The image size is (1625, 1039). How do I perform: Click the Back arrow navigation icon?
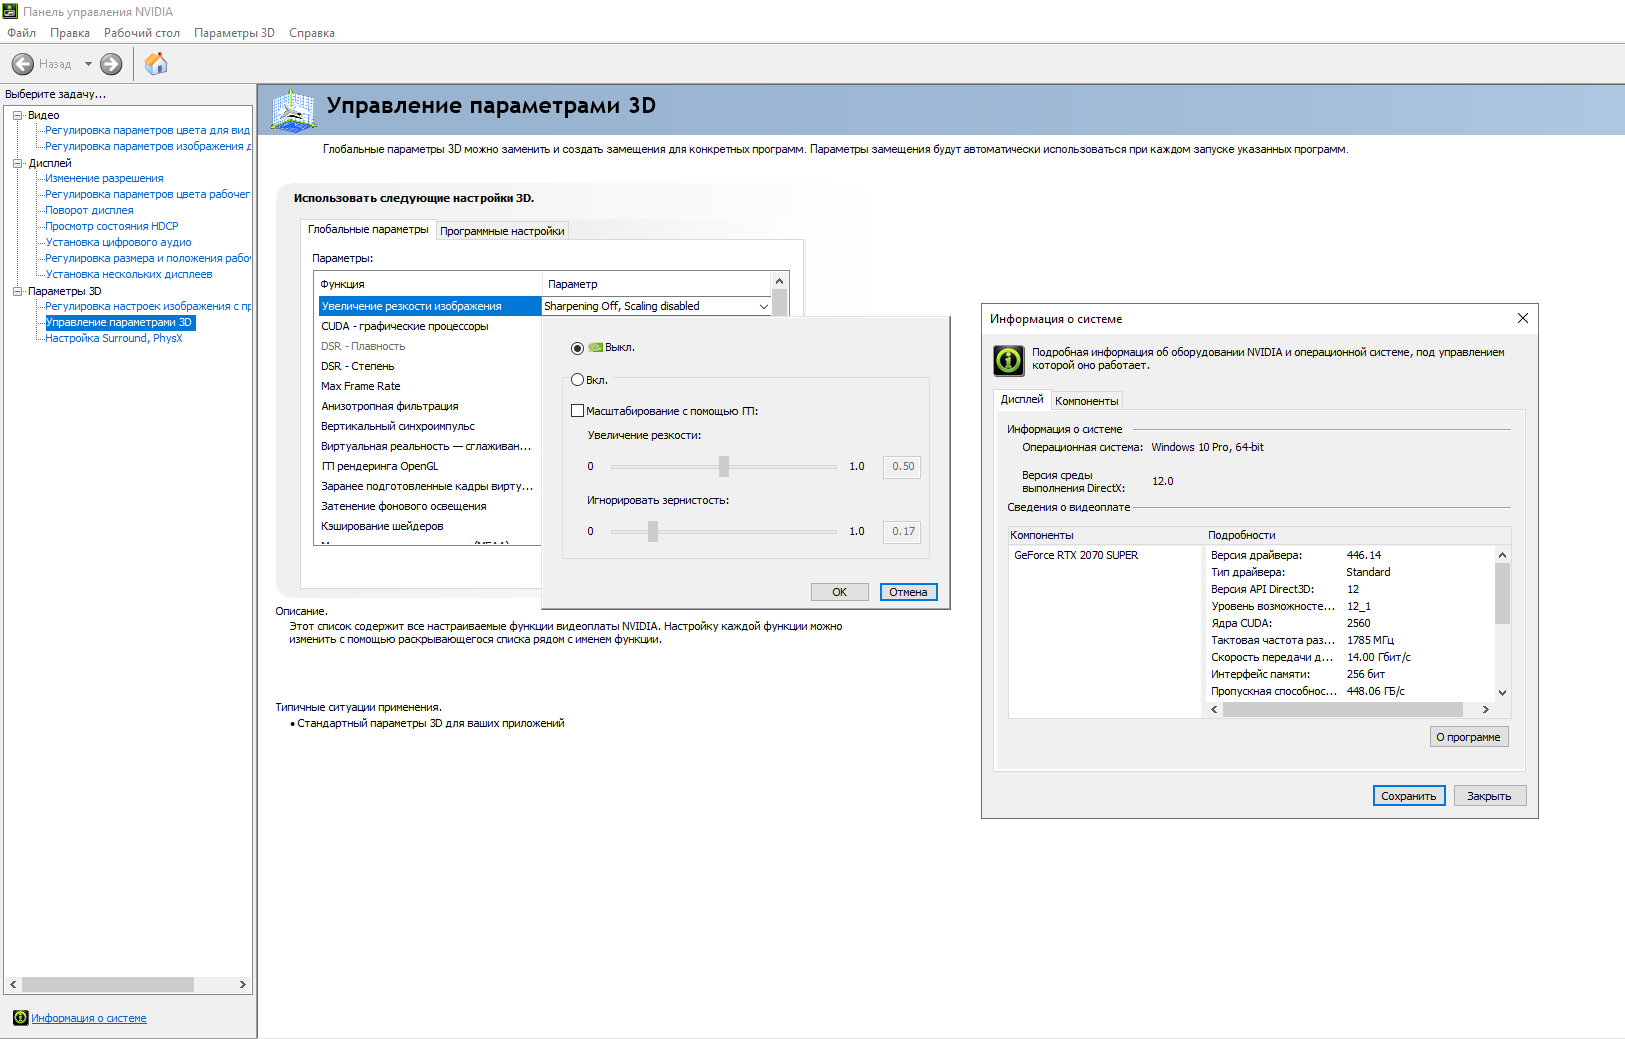[x=22, y=64]
